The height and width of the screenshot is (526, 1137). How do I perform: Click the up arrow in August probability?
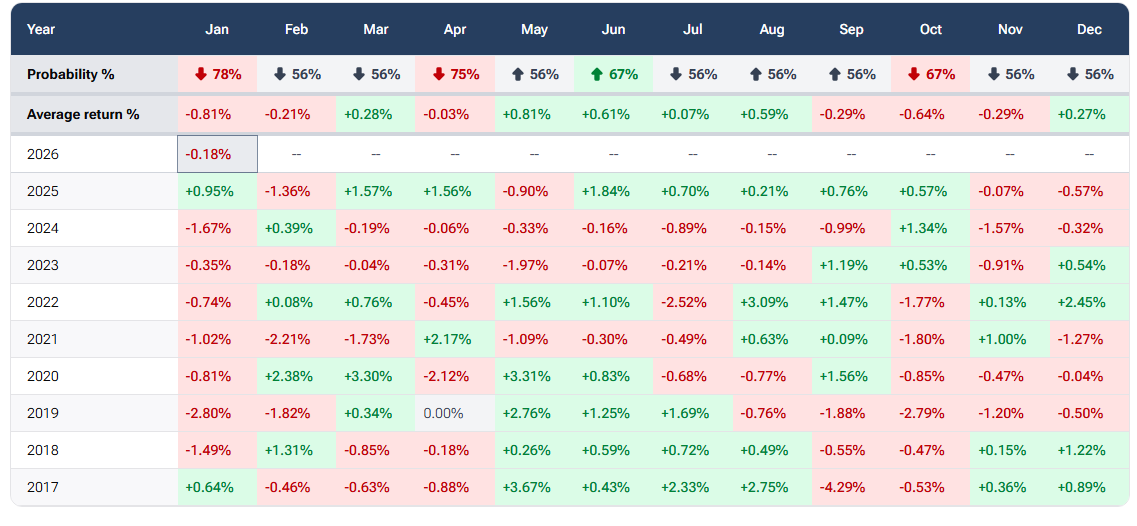pyautogui.click(x=756, y=75)
